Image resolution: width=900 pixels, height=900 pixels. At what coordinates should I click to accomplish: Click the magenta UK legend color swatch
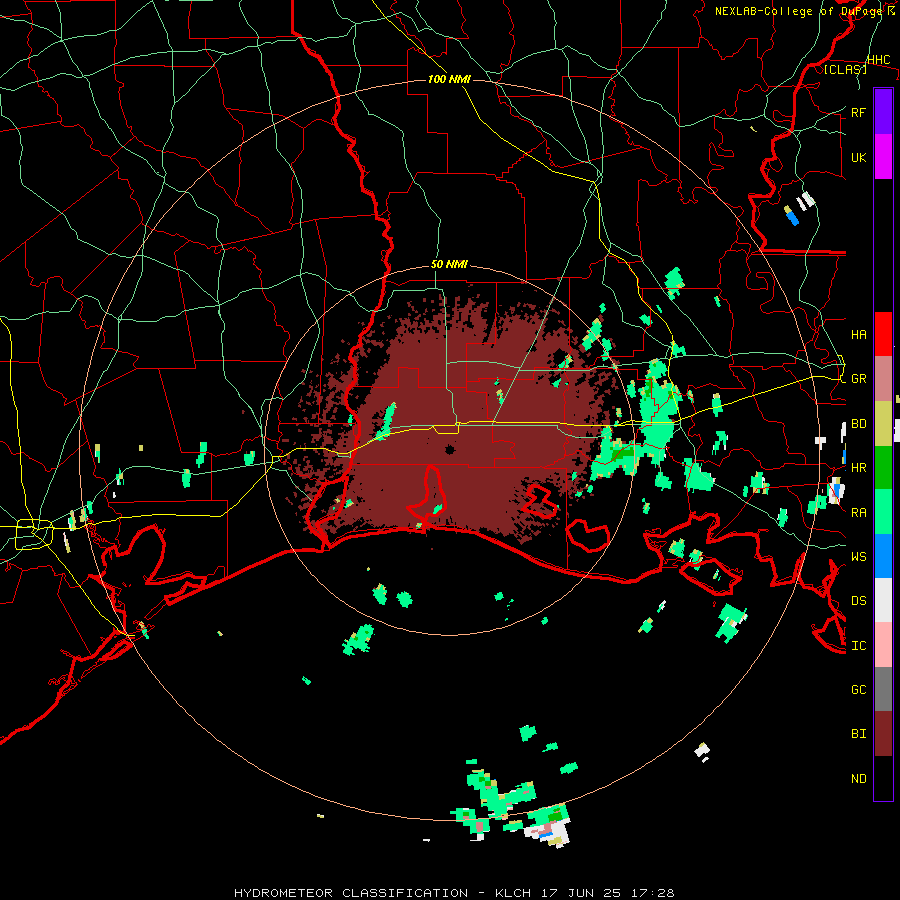click(x=883, y=157)
